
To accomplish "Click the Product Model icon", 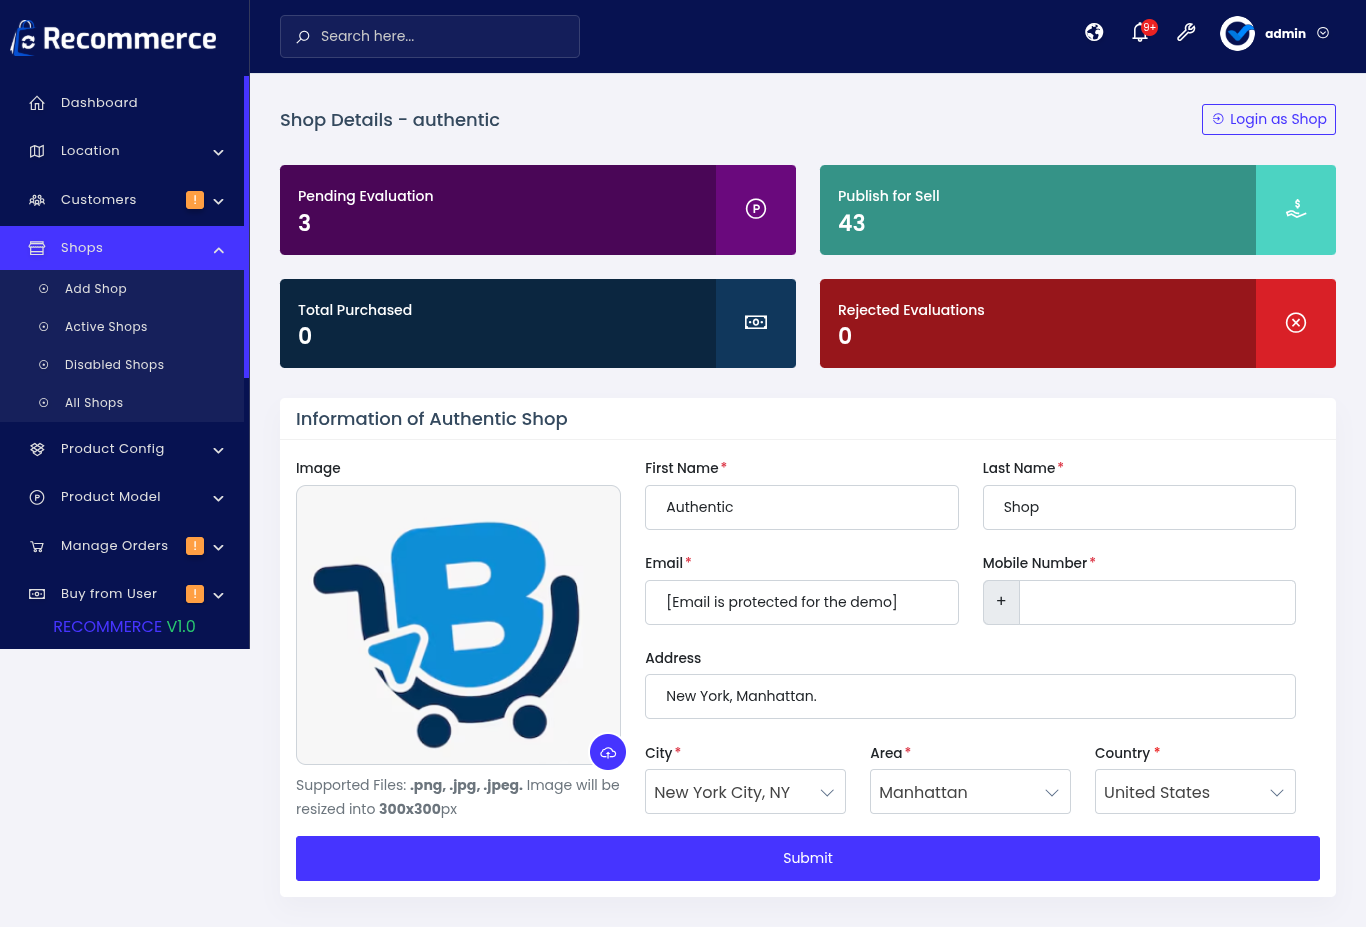I will 37,497.
